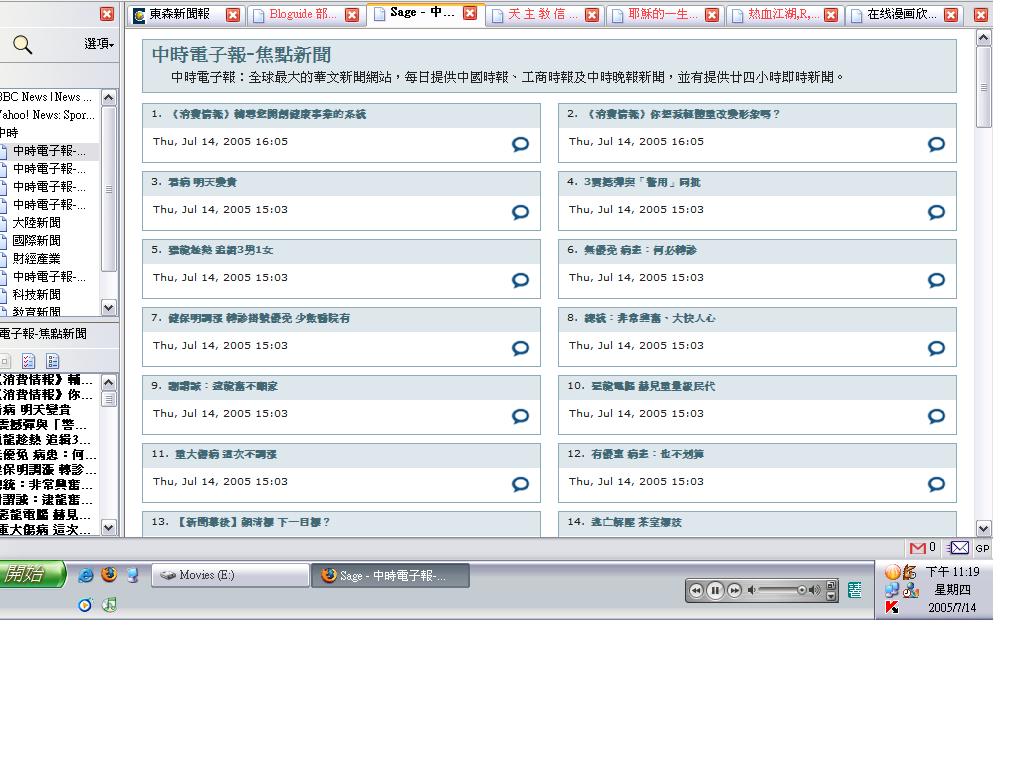The height and width of the screenshot is (768, 1024).
Task: Click the envelope mail icon in status bar
Action: [959, 548]
